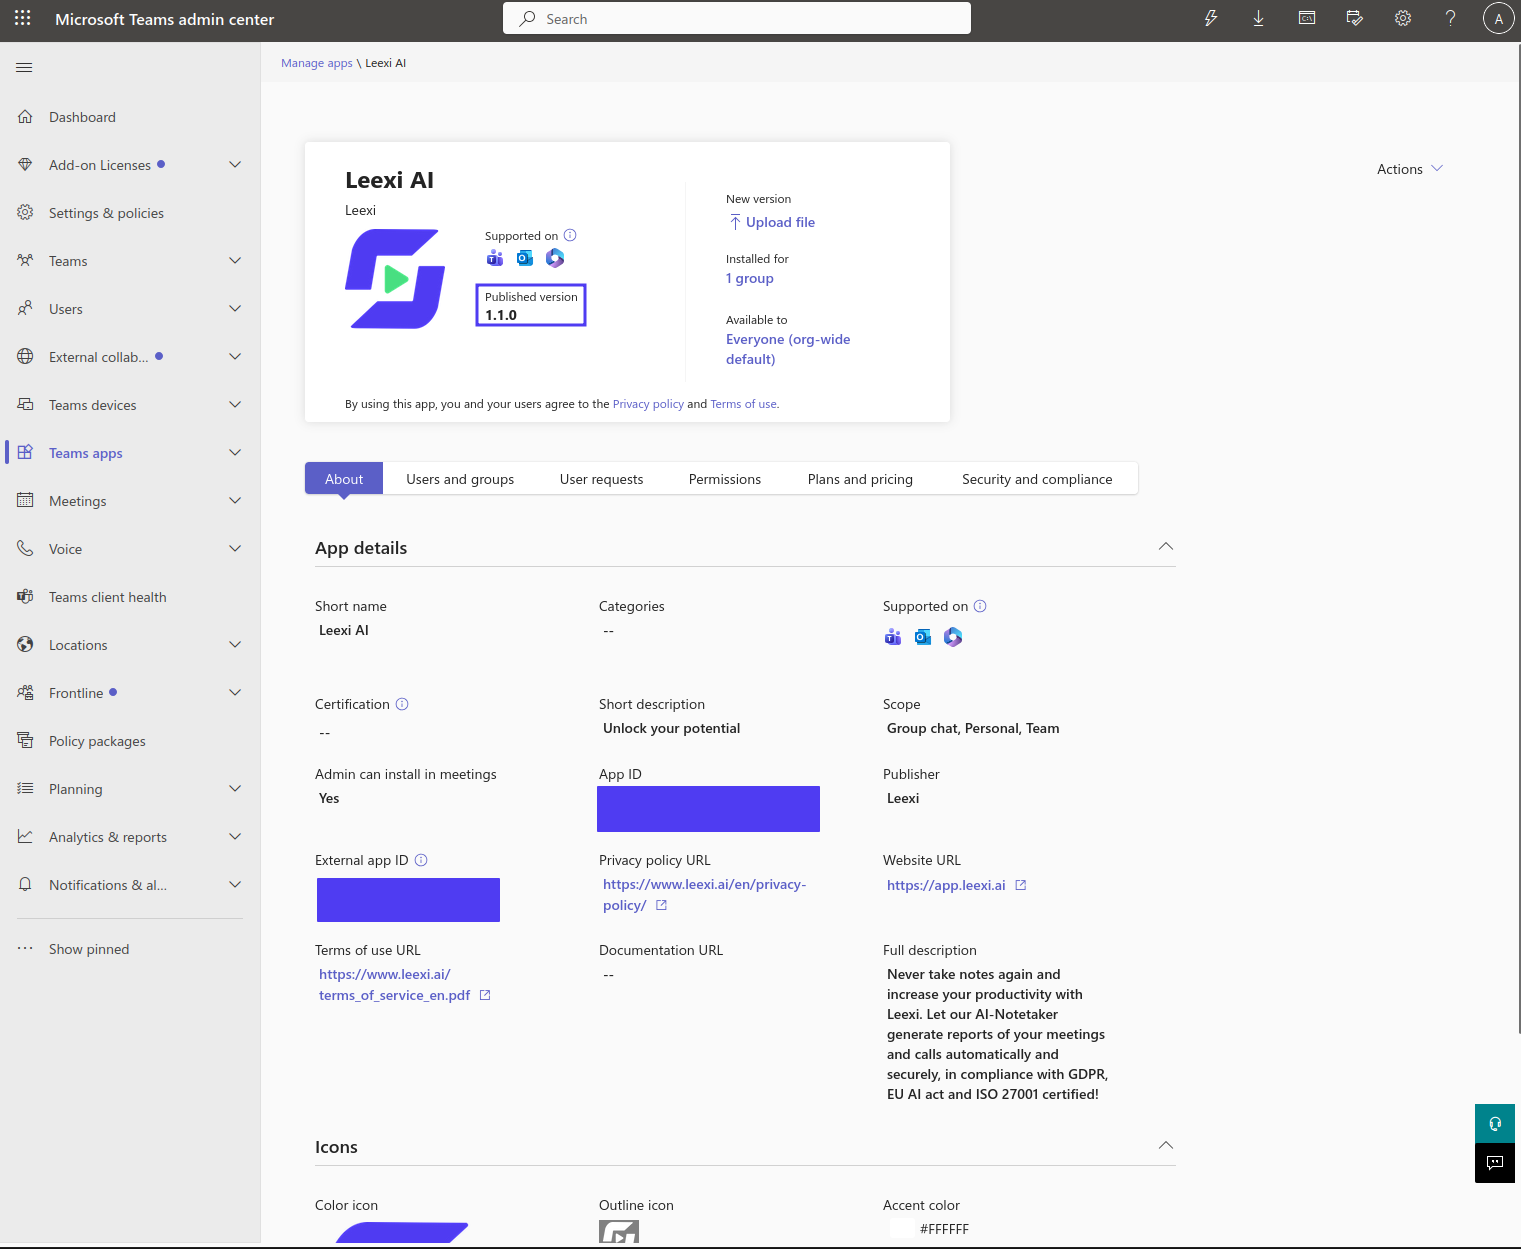
Task: Click the Leexi AI app logo
Action: [x=395, y=279]
